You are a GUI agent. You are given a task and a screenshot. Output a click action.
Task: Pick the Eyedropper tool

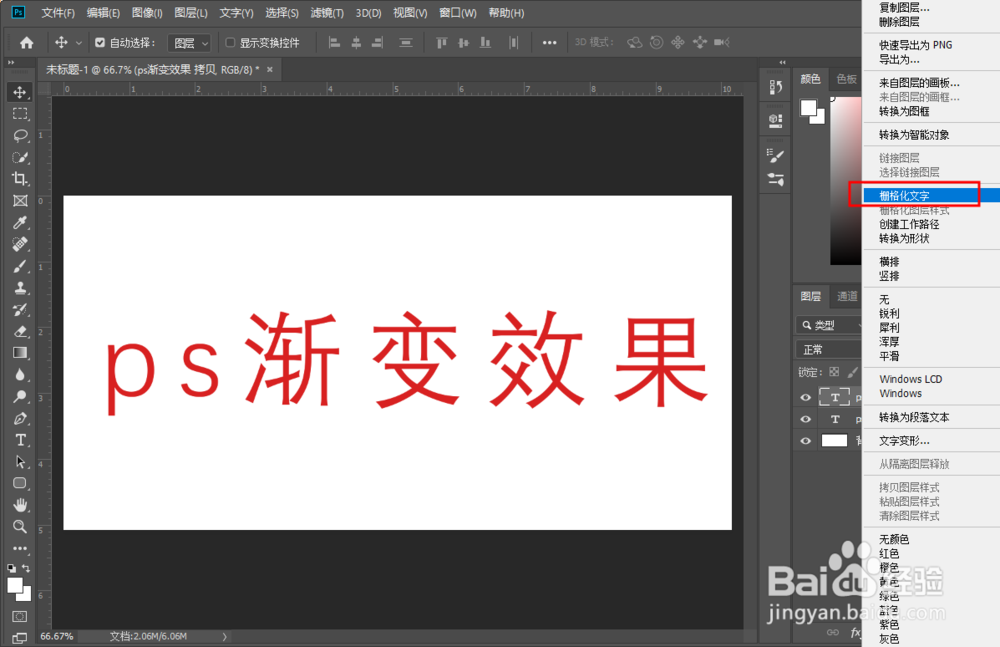[20, 220]
